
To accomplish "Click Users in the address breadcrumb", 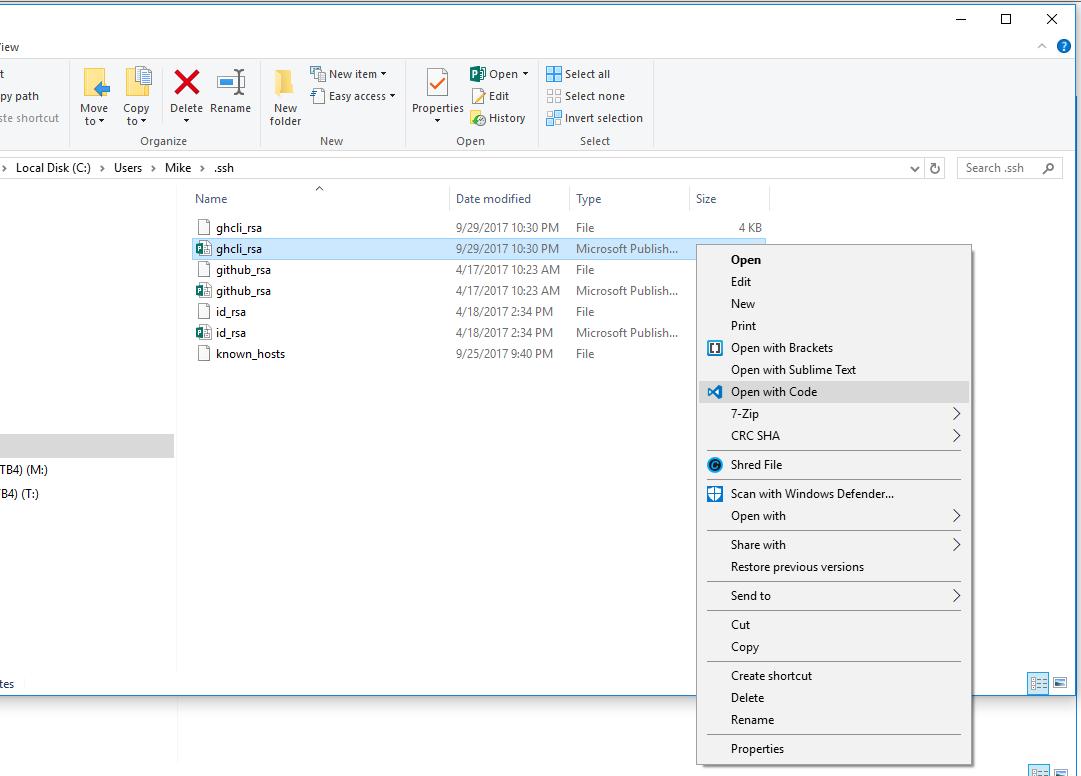I will pos(128,168).
